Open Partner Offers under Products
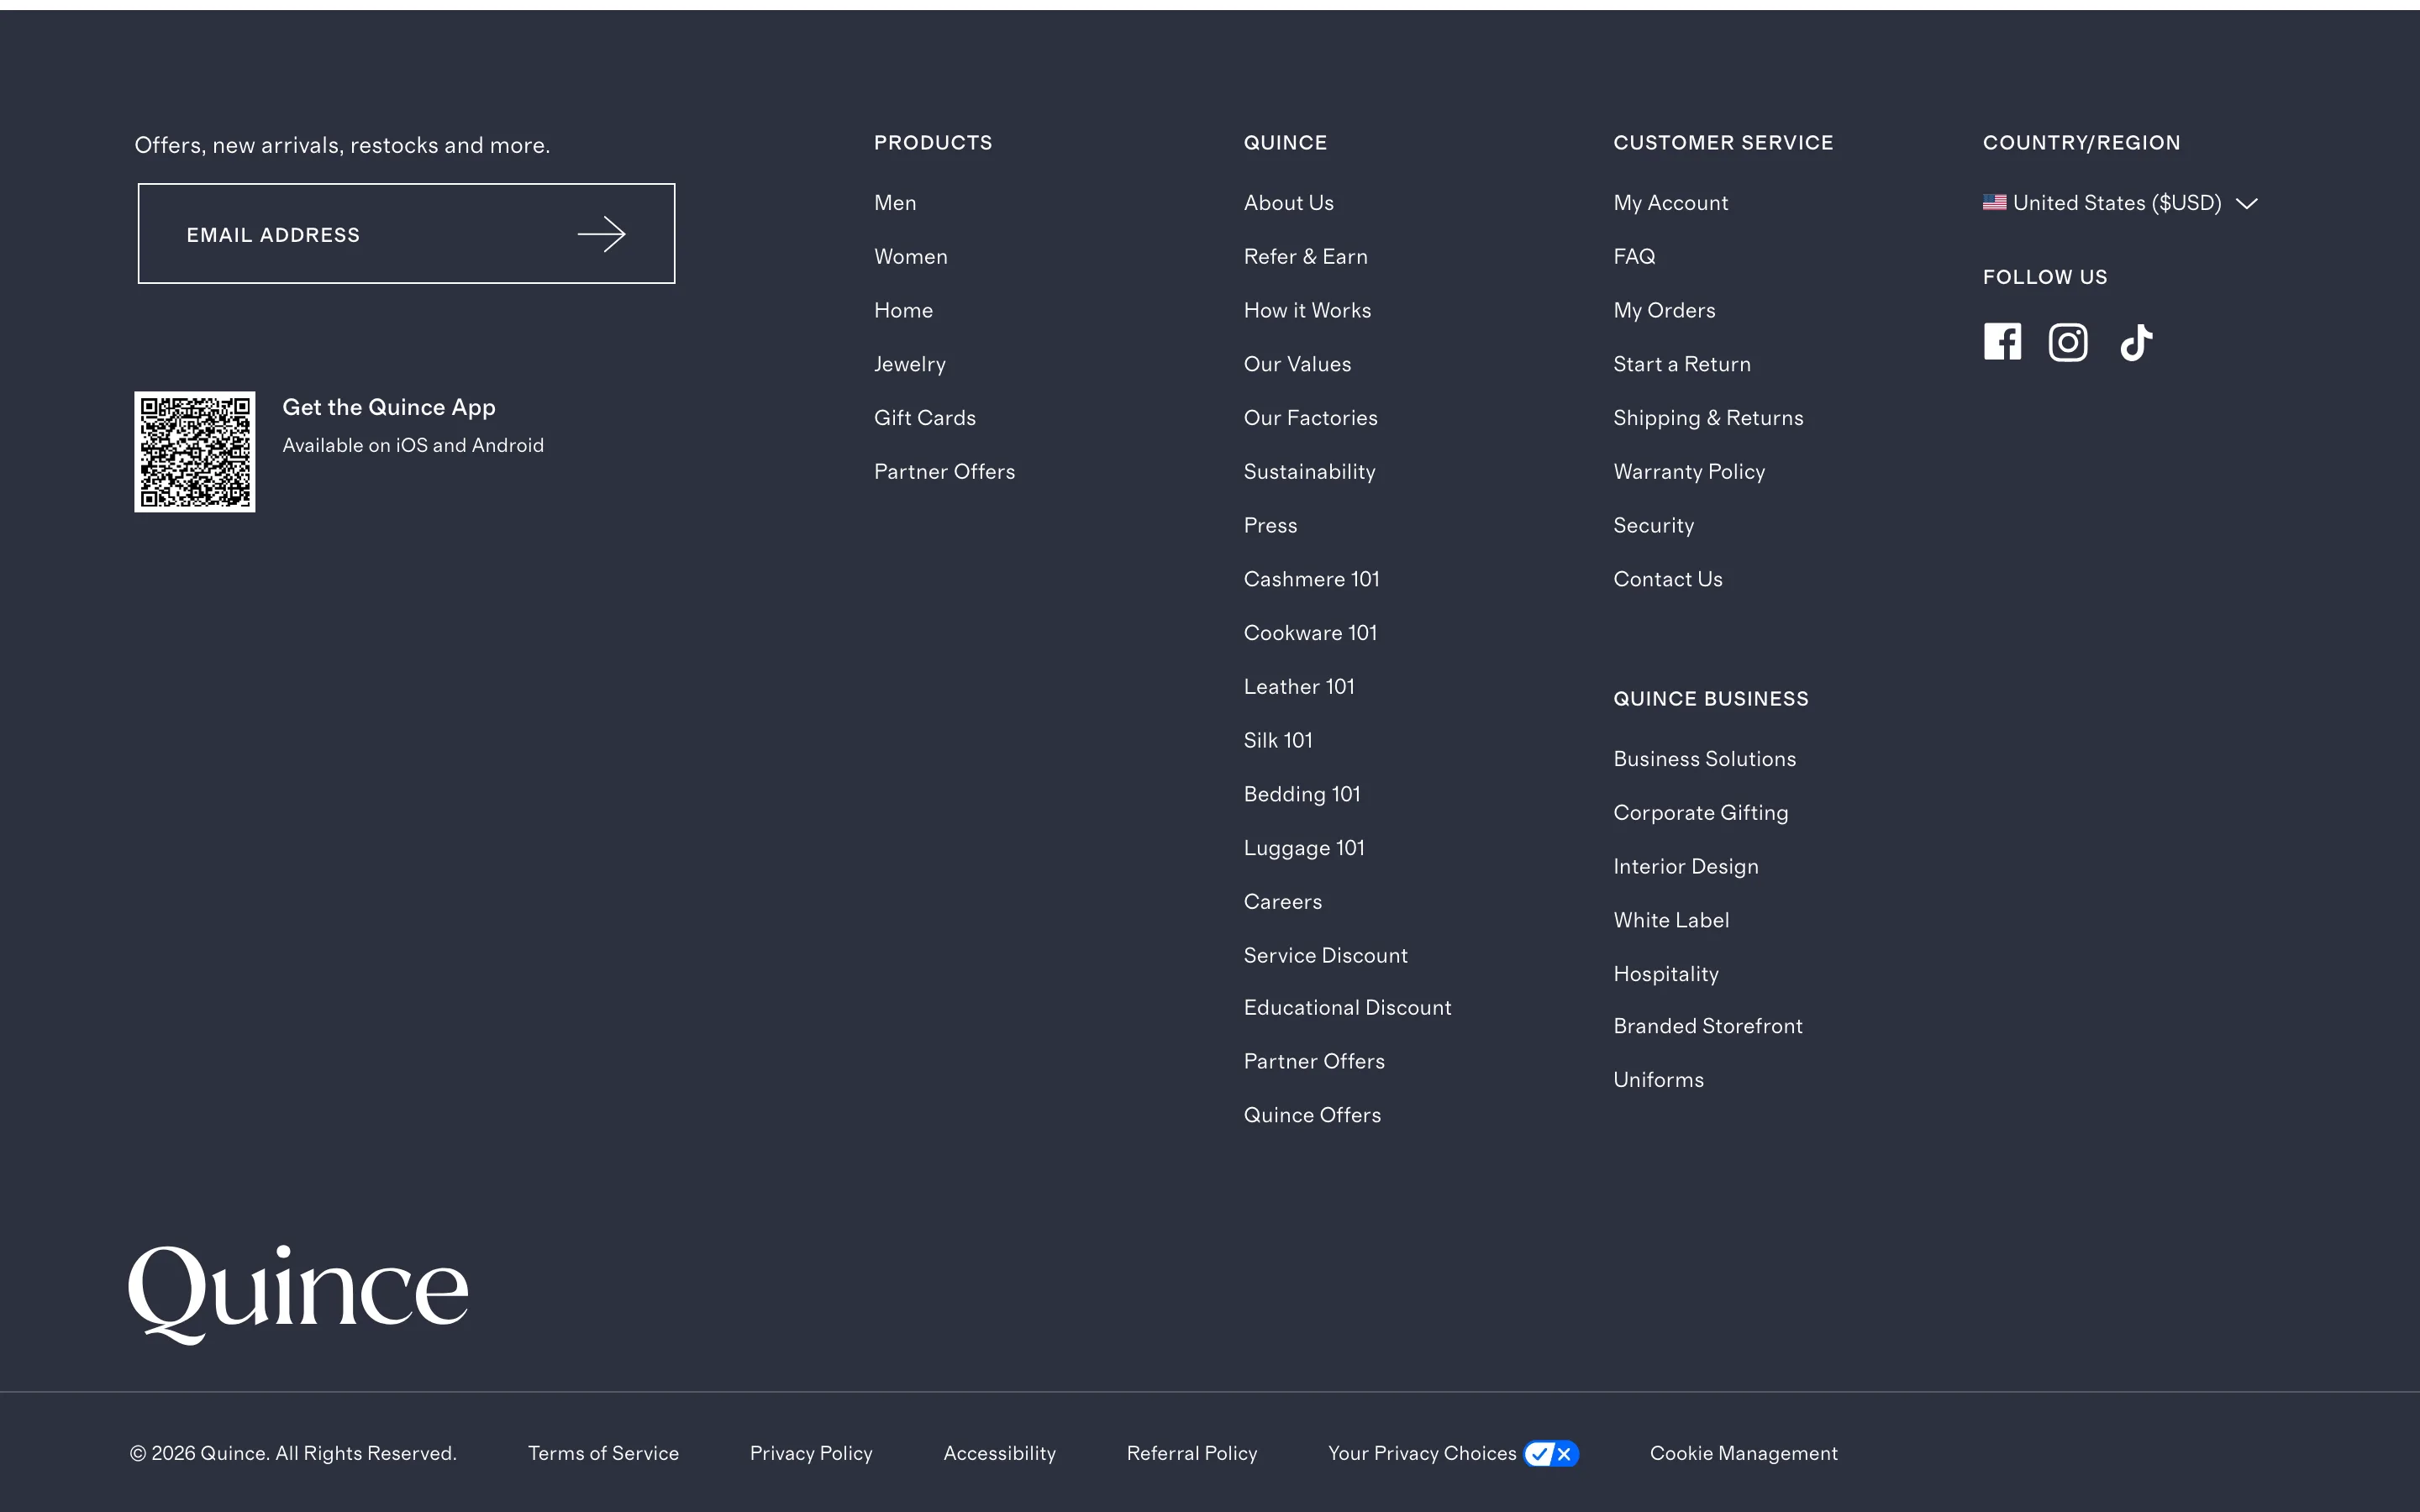2420x1512 pixels. tap(944, 472)
